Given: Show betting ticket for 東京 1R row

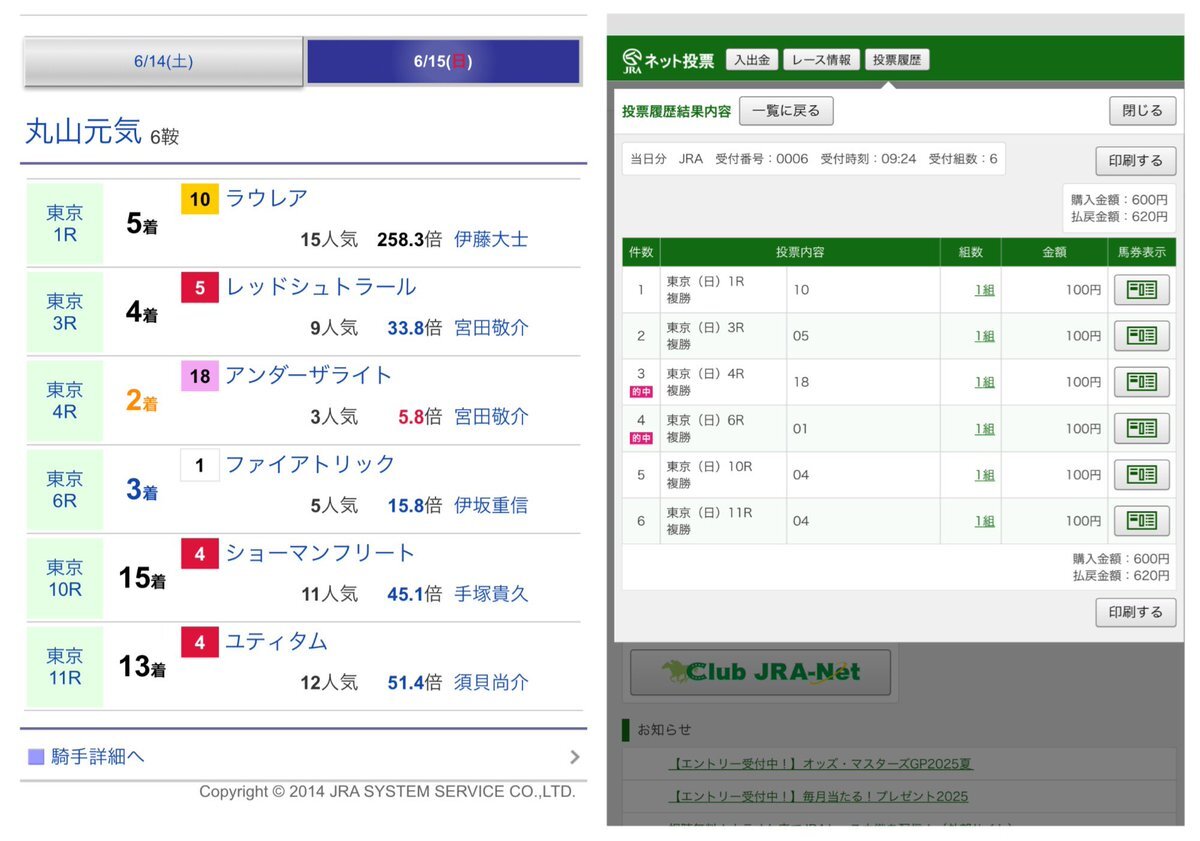Looking at the screenshot, I should point(1141,290).
